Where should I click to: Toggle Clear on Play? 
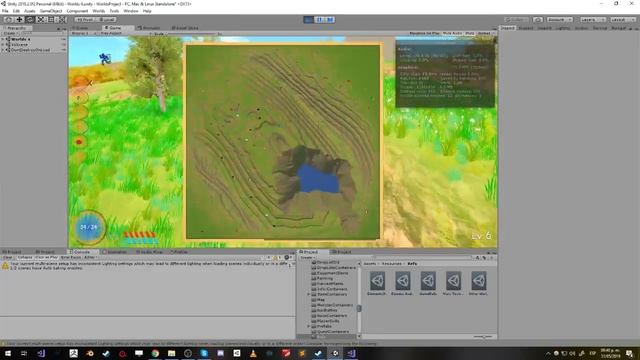46,258
